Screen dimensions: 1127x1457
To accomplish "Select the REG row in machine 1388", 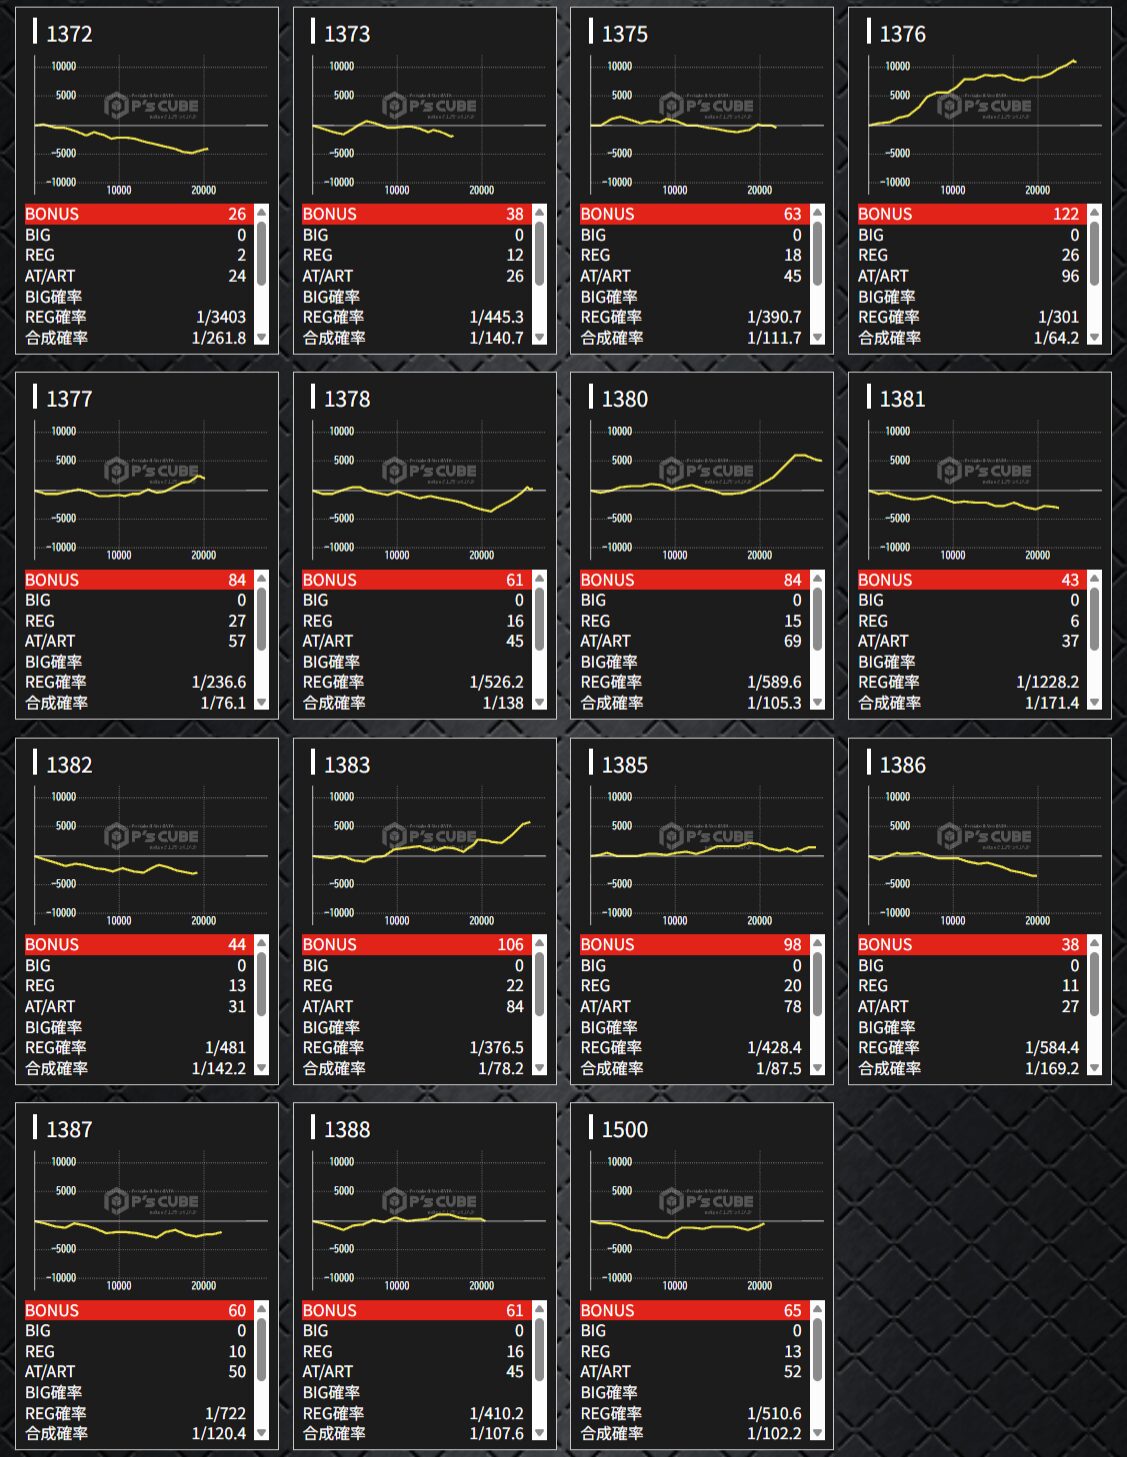I will pyautogui.click(x=413, y=1351).
